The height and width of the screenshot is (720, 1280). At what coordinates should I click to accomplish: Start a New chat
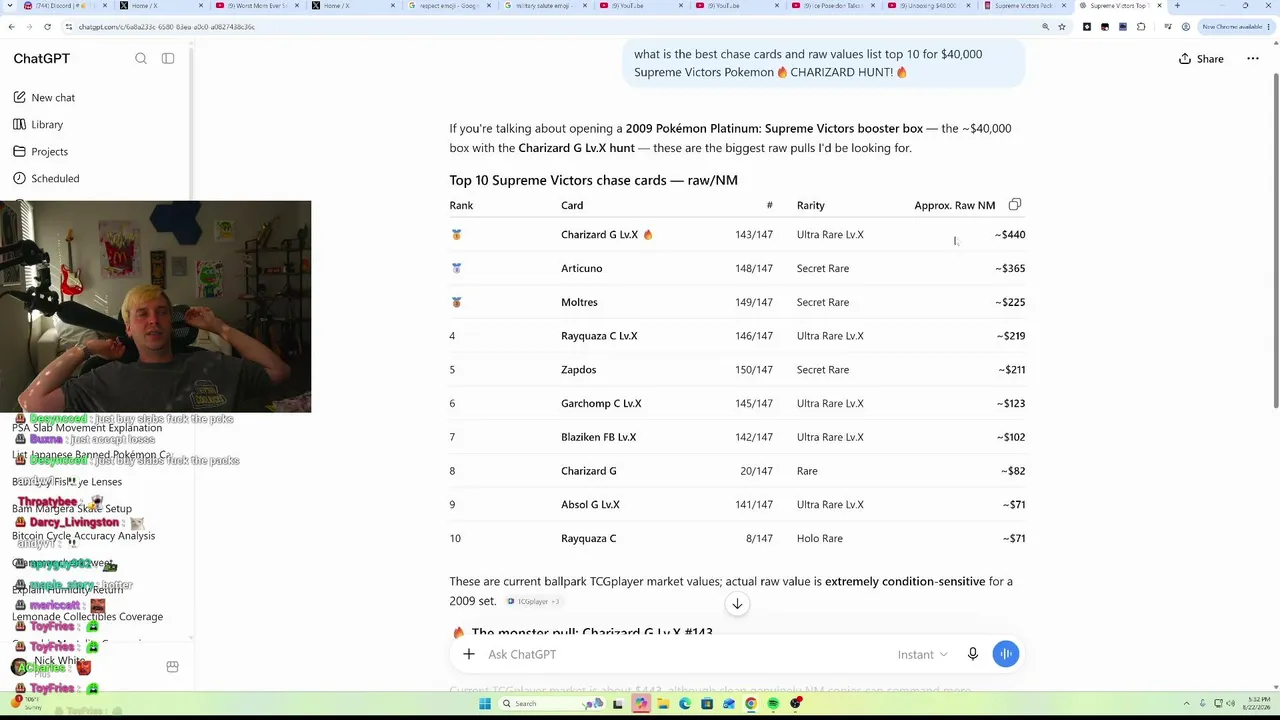[45, 98]
